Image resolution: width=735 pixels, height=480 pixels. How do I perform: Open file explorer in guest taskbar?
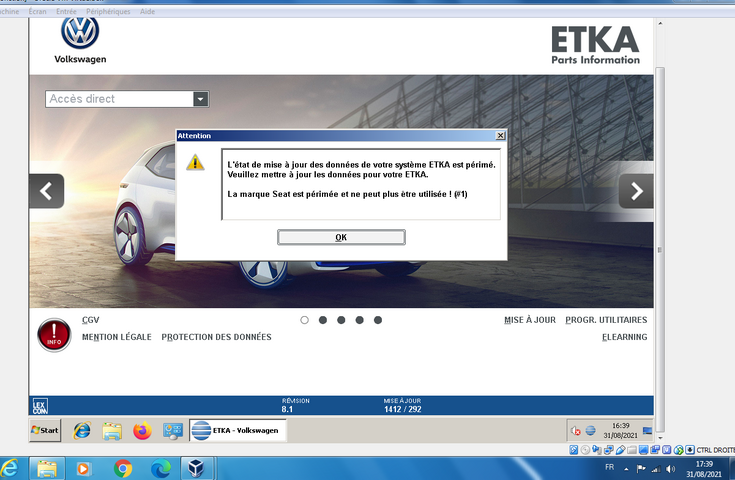[112, 431]
